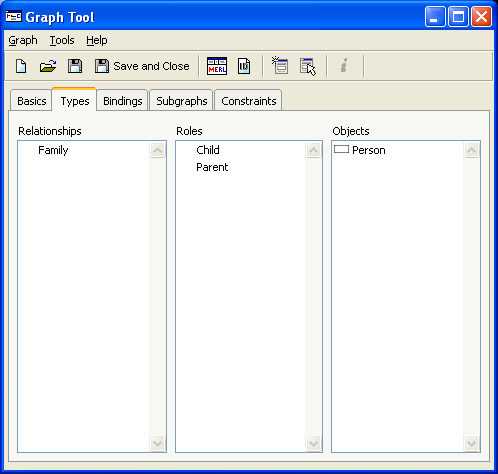Click the greyed-out info icon

(x=344, y=65)
